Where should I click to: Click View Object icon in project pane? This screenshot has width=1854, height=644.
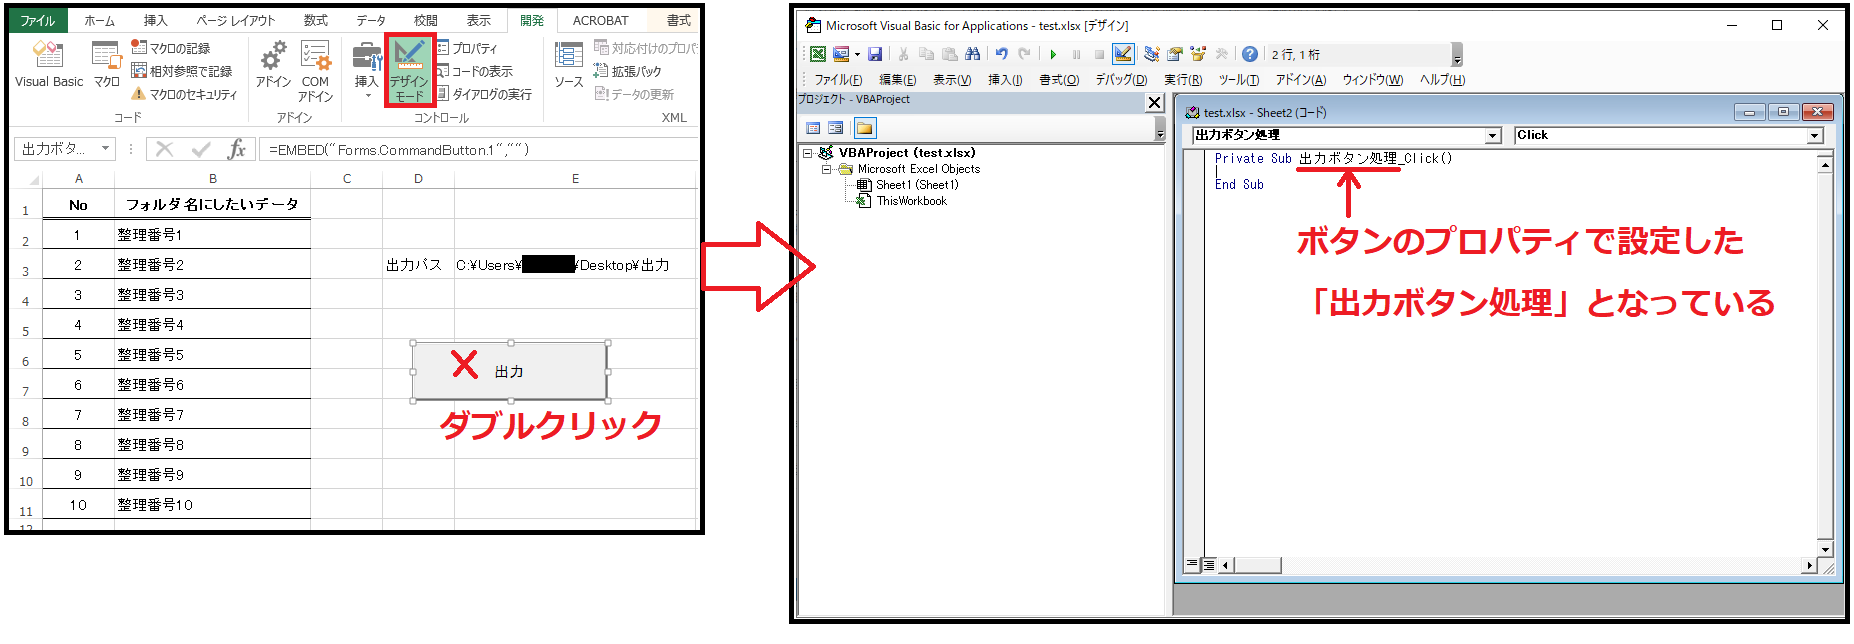tap(836, 128)
